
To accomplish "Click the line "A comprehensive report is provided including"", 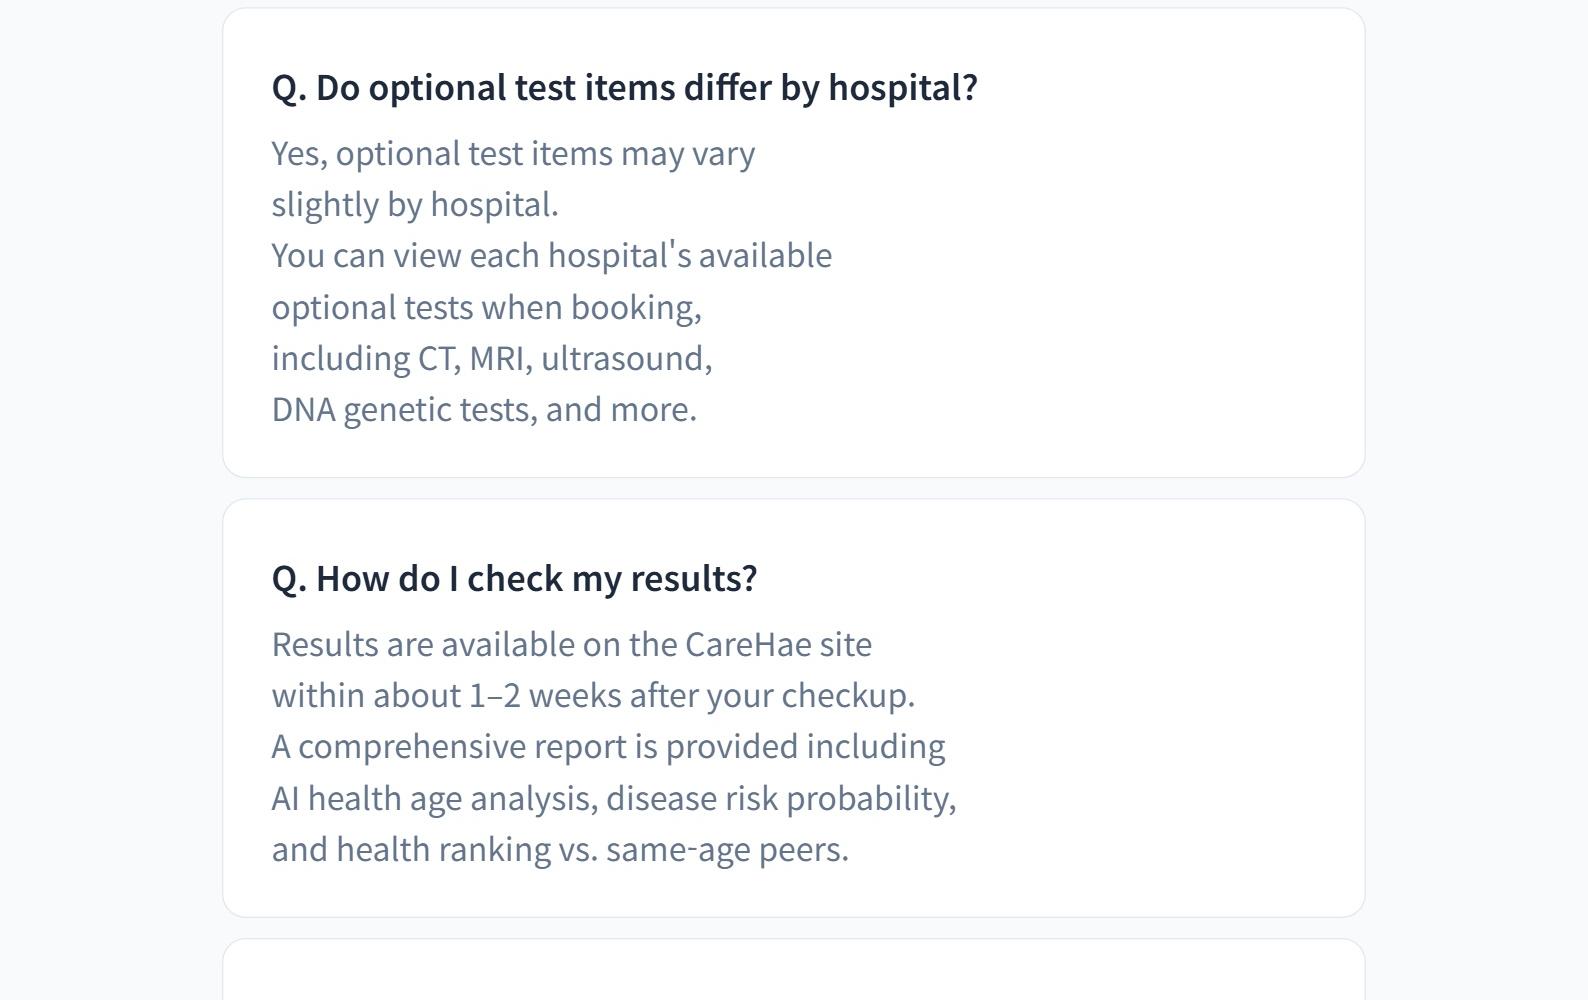I will point(608,747).
